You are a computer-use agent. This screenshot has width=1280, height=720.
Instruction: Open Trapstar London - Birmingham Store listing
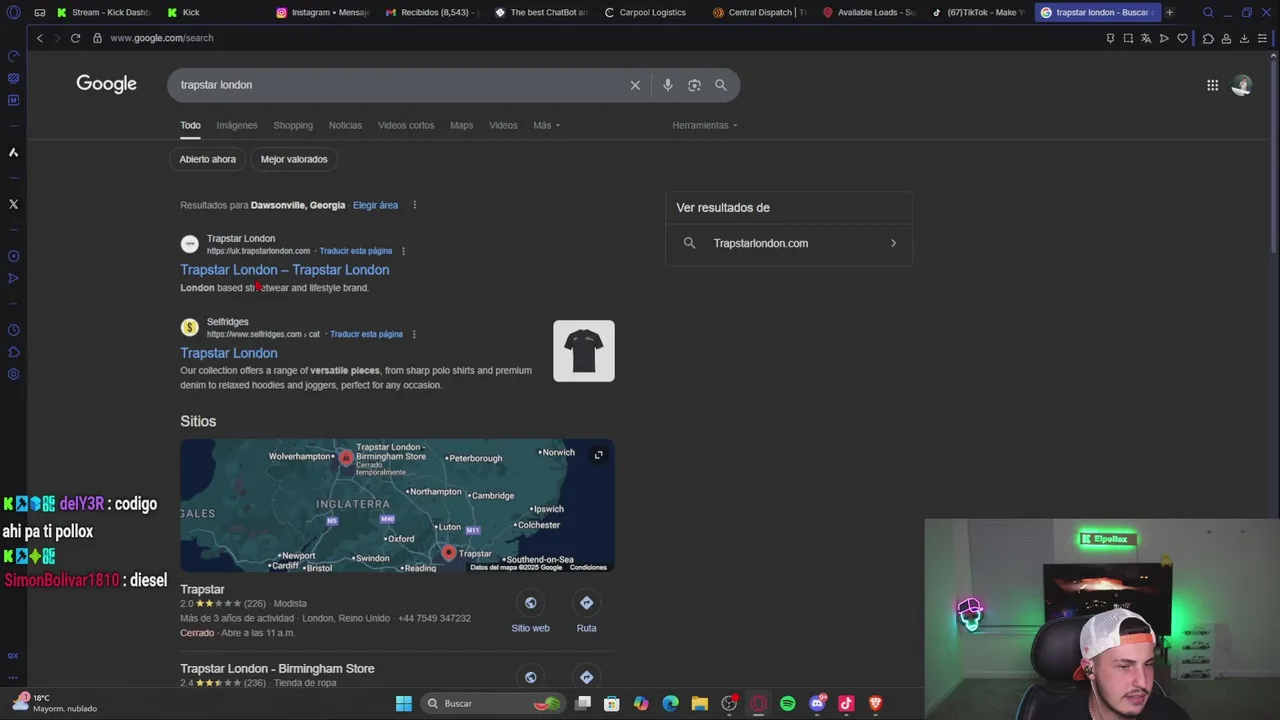[x=277, y=668]
